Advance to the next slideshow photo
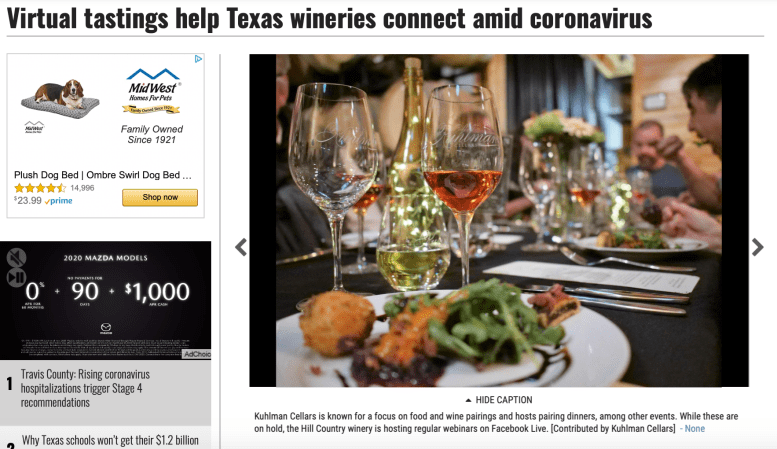777x449 pixels. click(757, 247)
